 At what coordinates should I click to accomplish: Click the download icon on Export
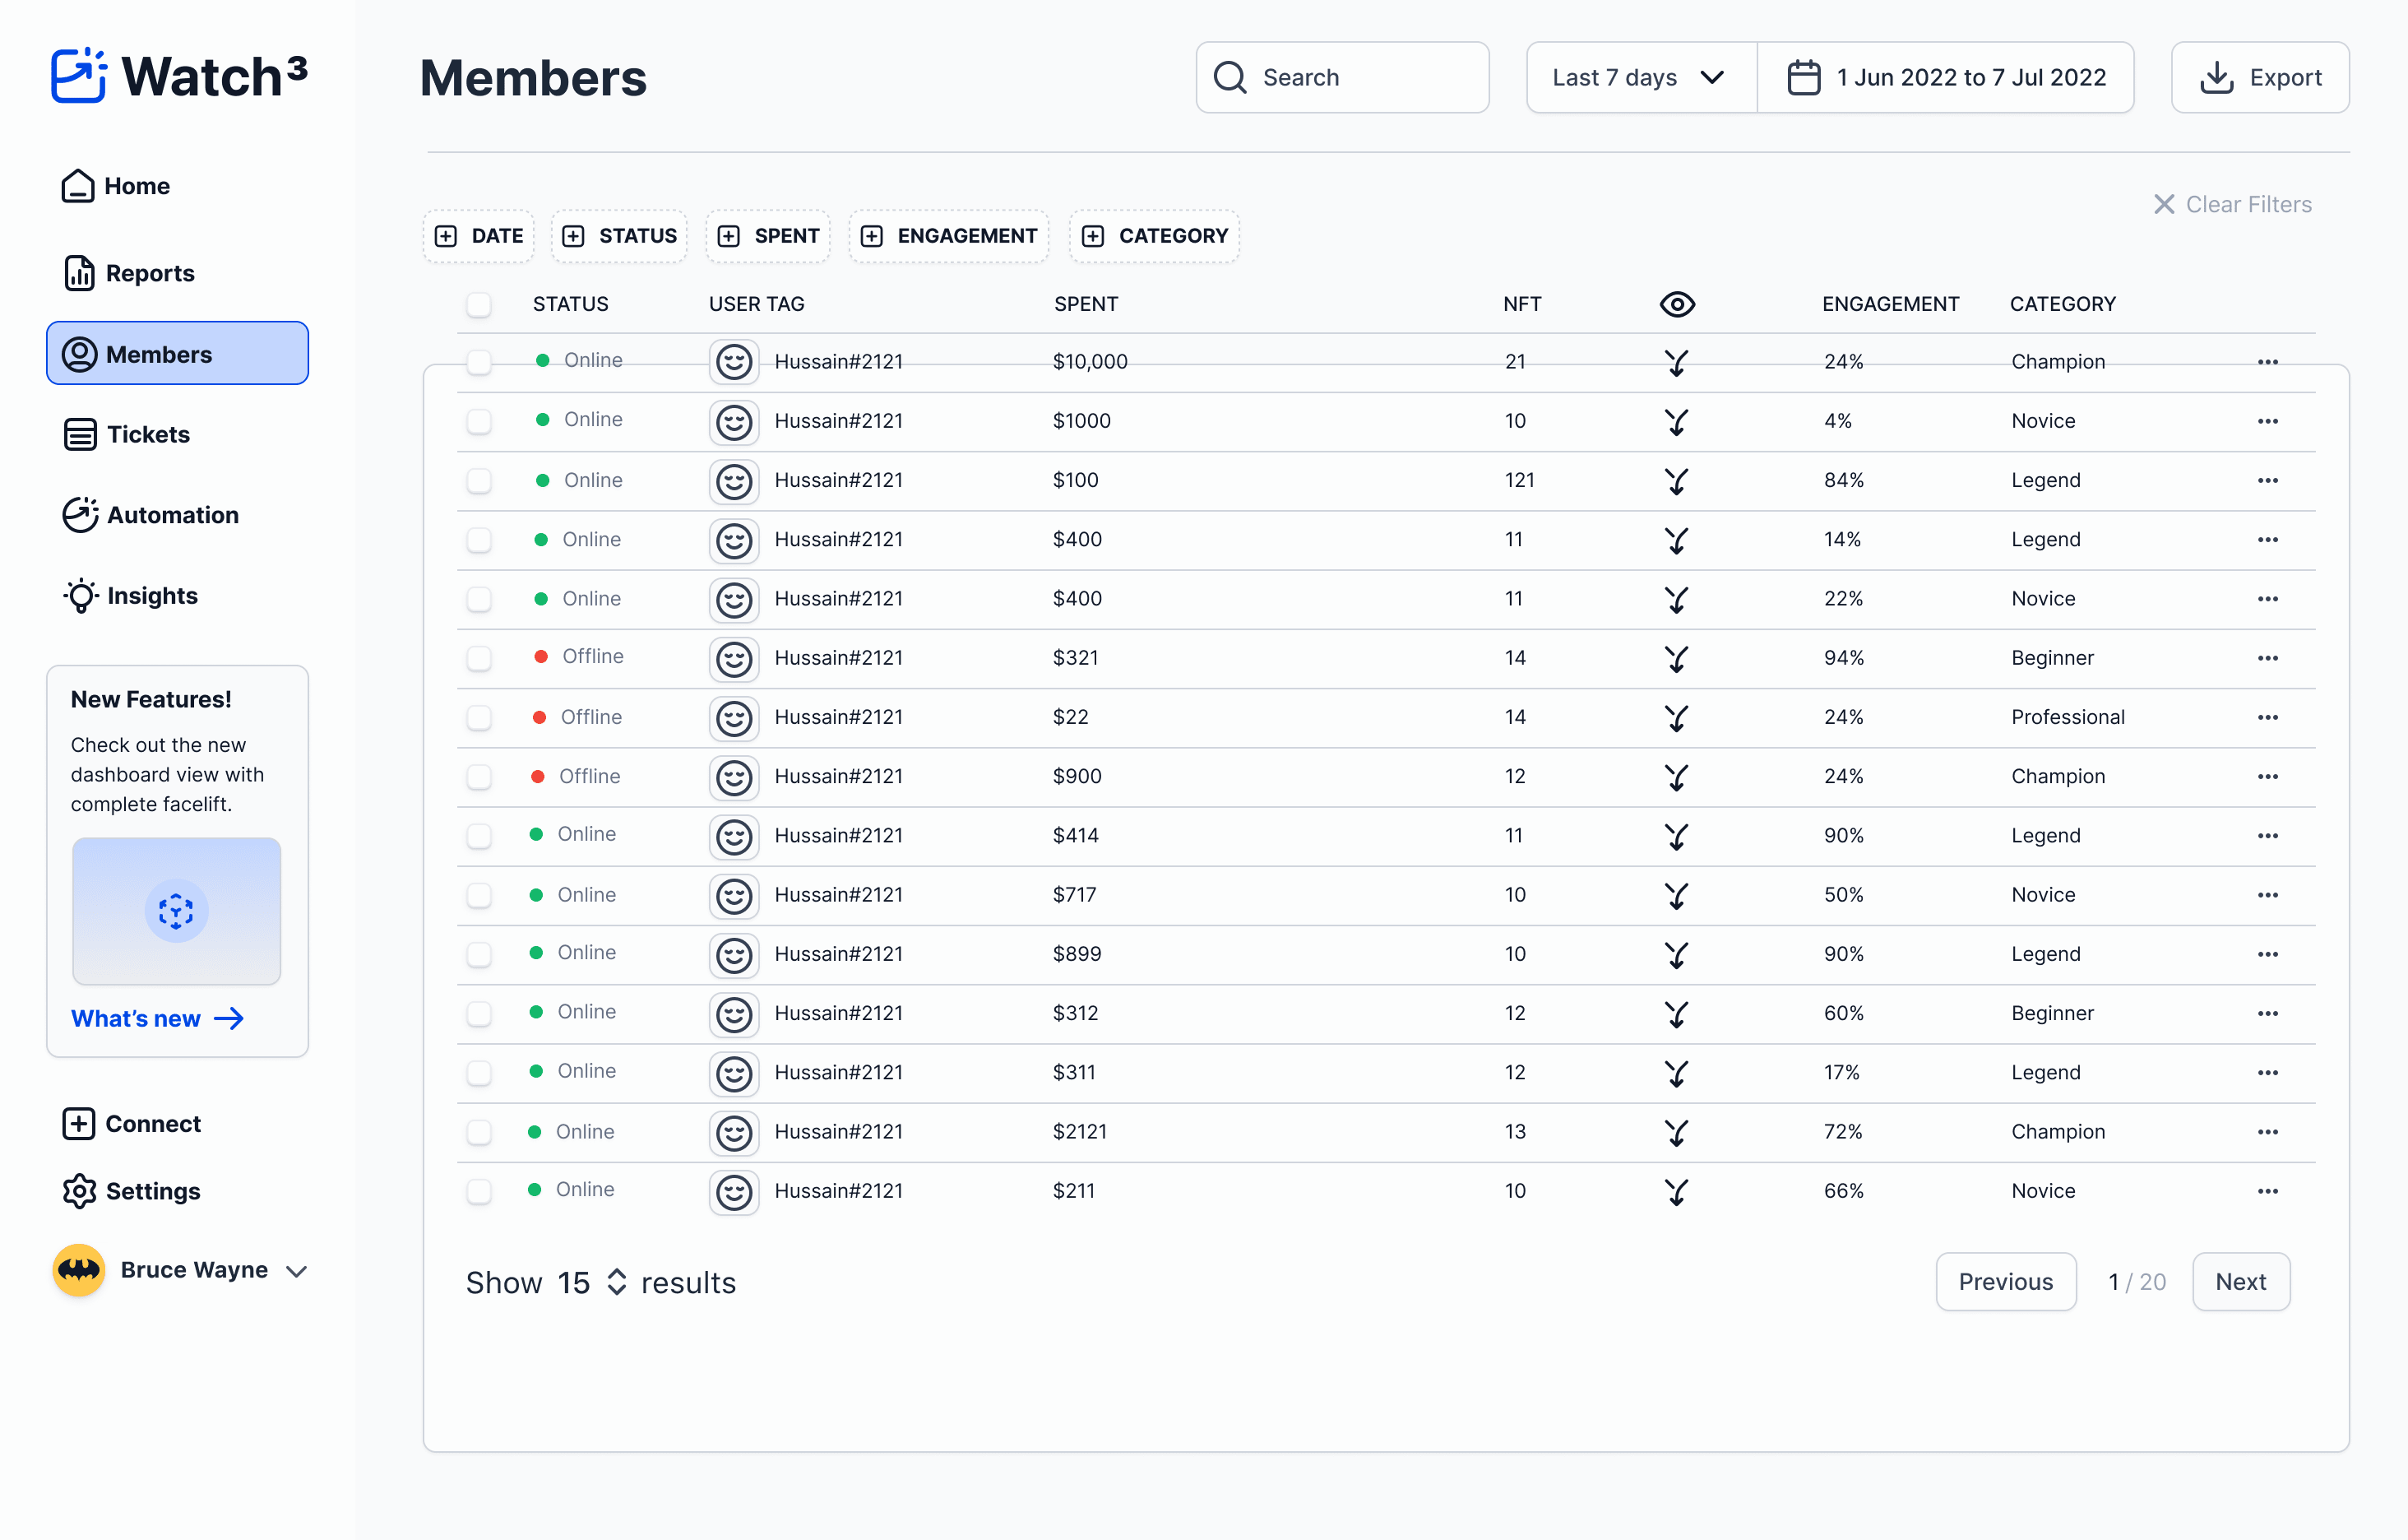[2217, 77]
